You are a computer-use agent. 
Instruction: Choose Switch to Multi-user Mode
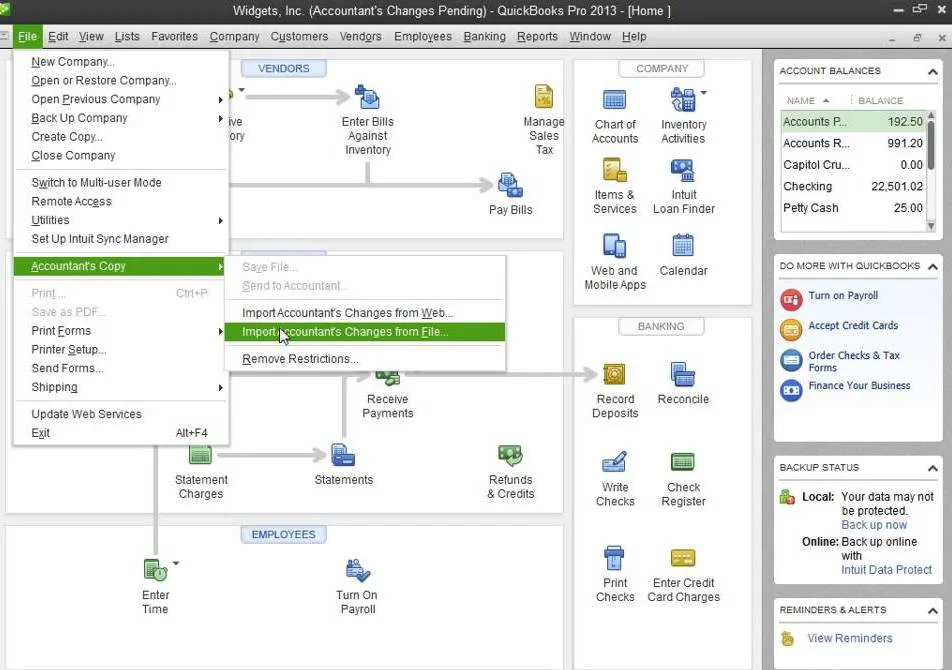click(120, 183)
